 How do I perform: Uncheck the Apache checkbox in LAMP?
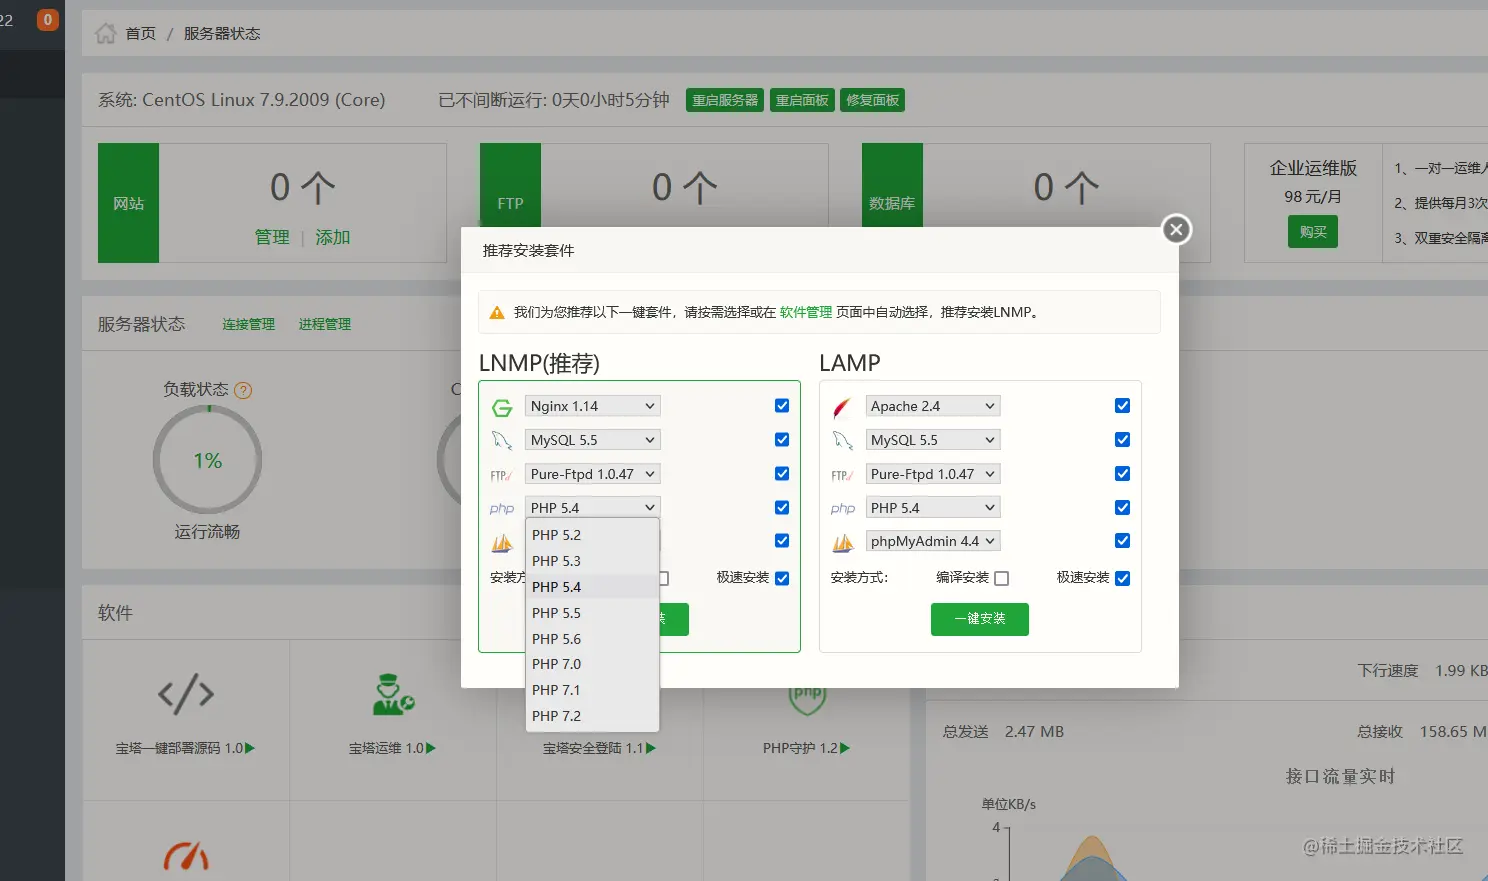(1122, 406)
